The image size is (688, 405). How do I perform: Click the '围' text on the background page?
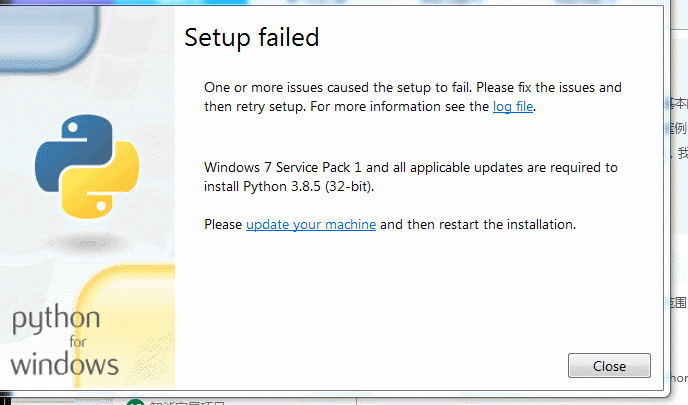681,302
